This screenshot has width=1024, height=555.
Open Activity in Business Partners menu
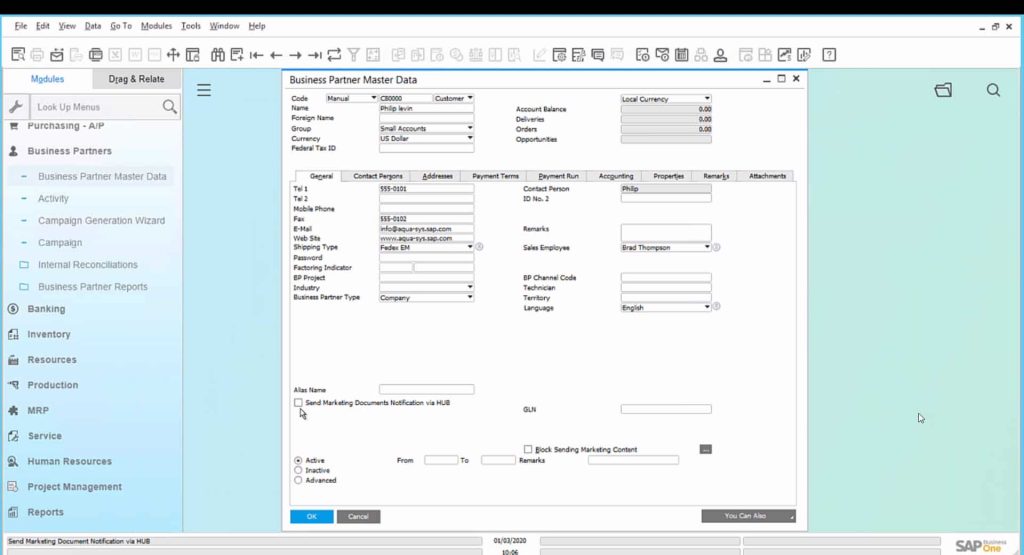coord(53,198)
